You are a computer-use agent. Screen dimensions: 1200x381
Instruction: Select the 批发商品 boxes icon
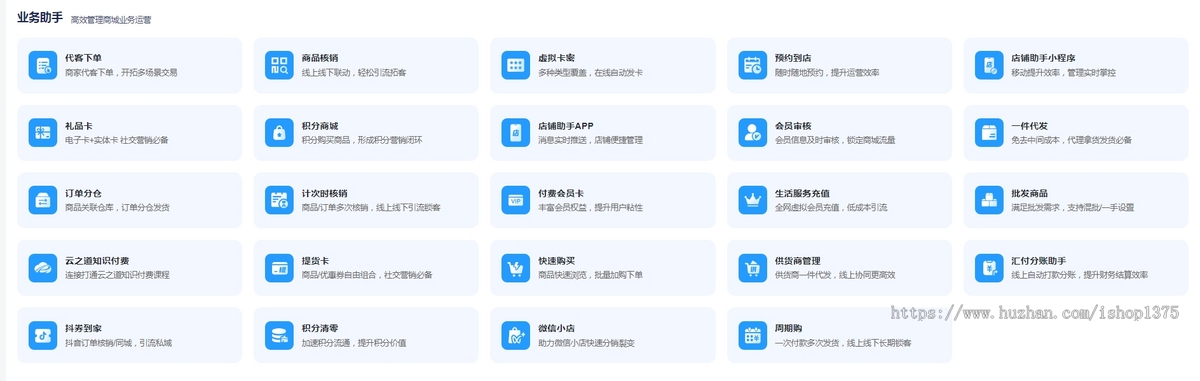coord(989,200)
